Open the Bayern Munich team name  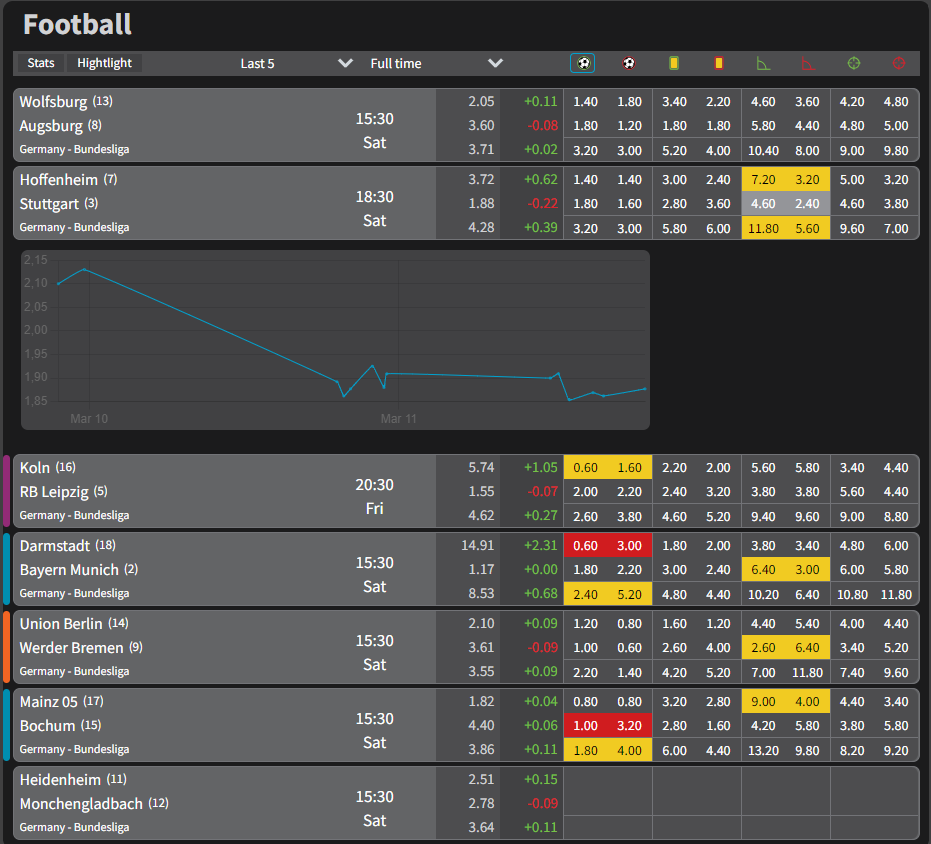click(x=69, y=570)
